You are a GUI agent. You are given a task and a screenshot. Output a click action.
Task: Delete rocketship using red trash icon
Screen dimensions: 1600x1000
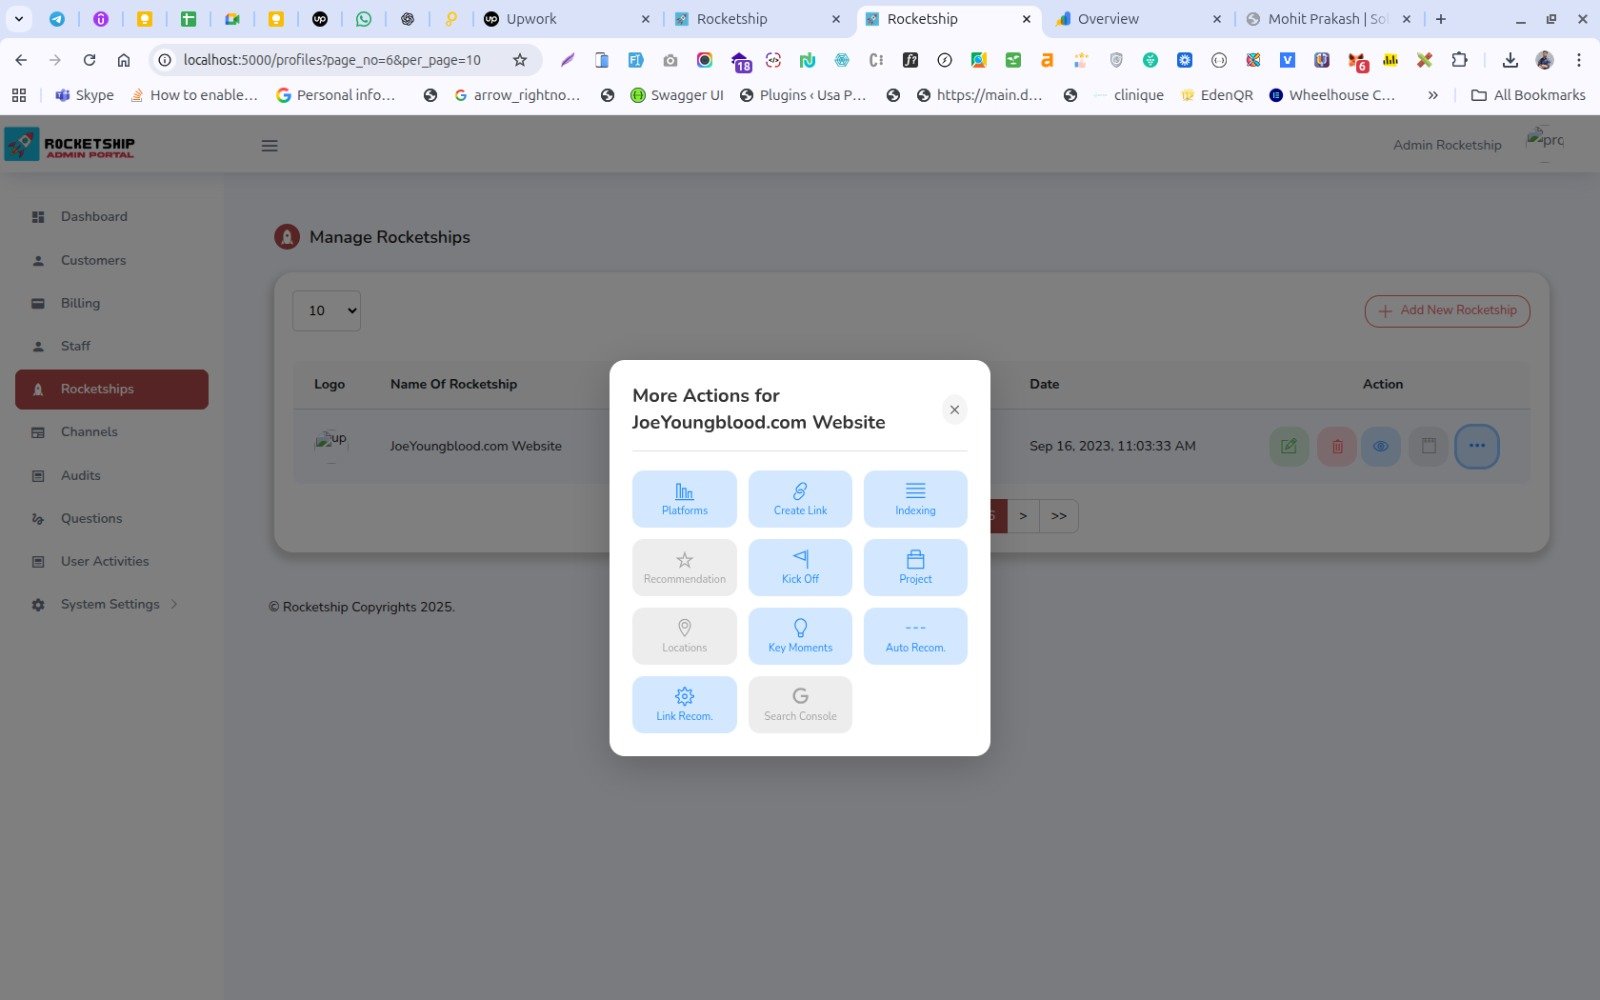(x=1336, y=446)
